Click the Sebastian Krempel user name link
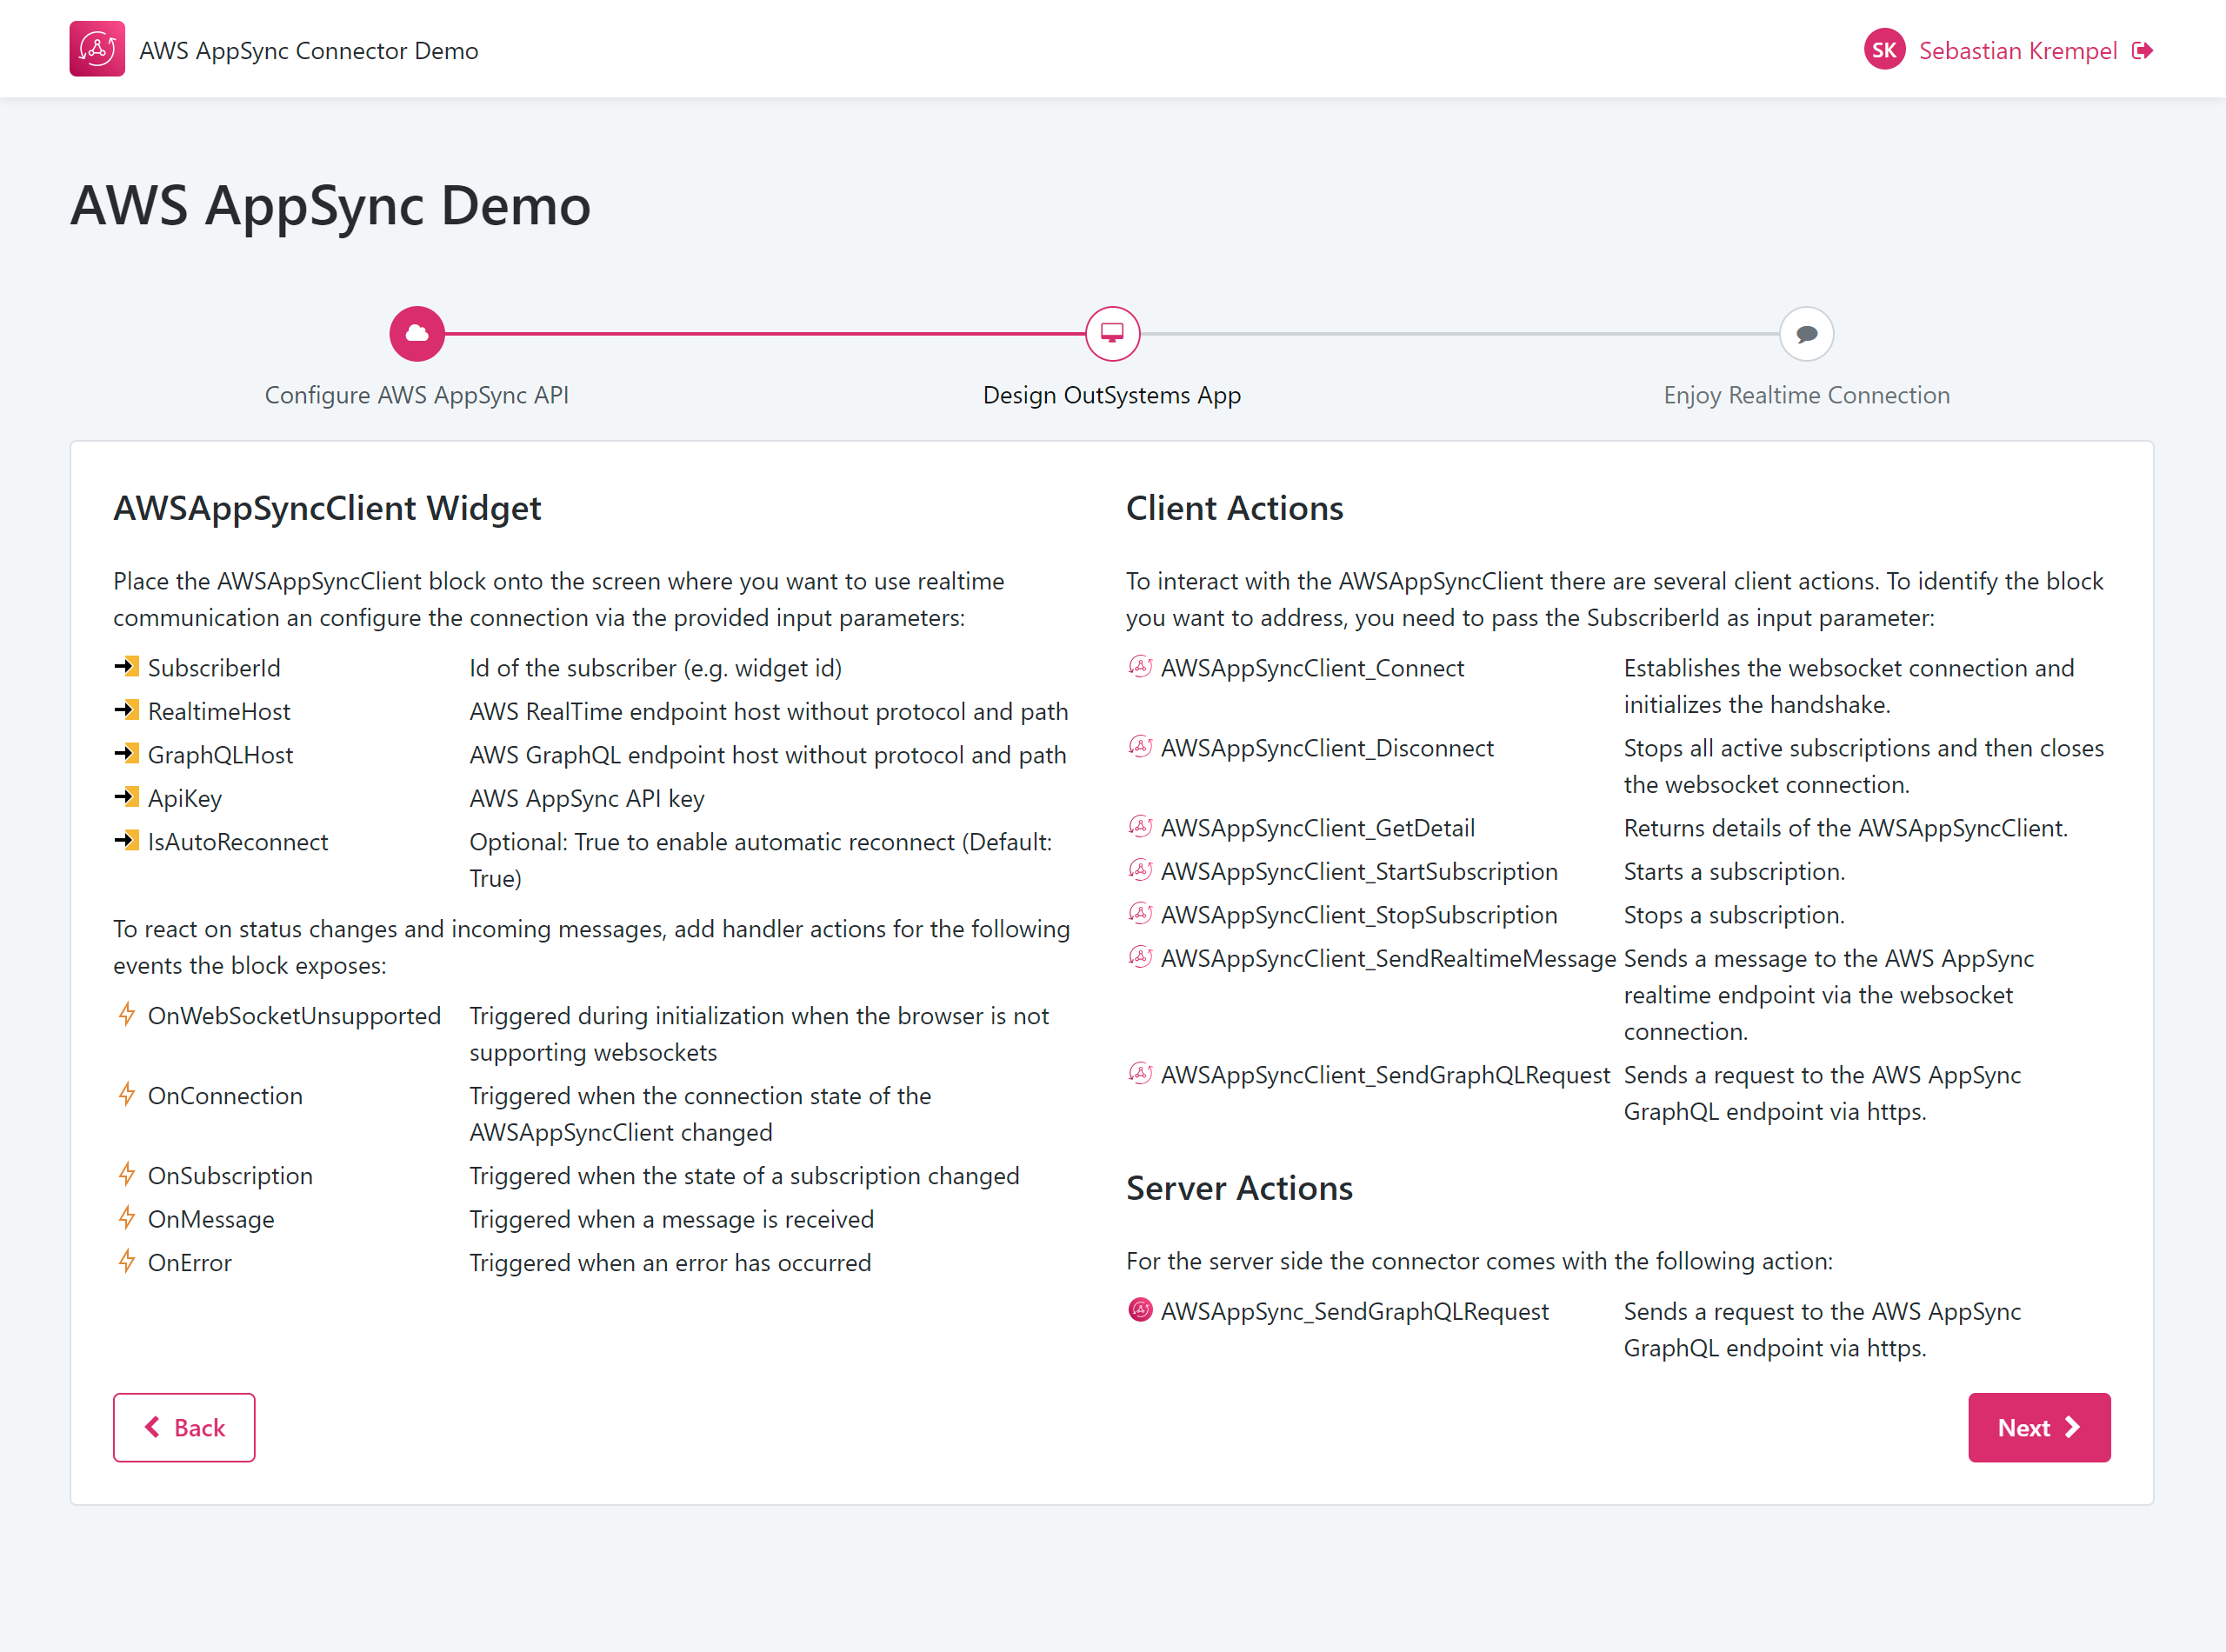This screenshot has height=1652, width=2226. tap(2017, 51)
